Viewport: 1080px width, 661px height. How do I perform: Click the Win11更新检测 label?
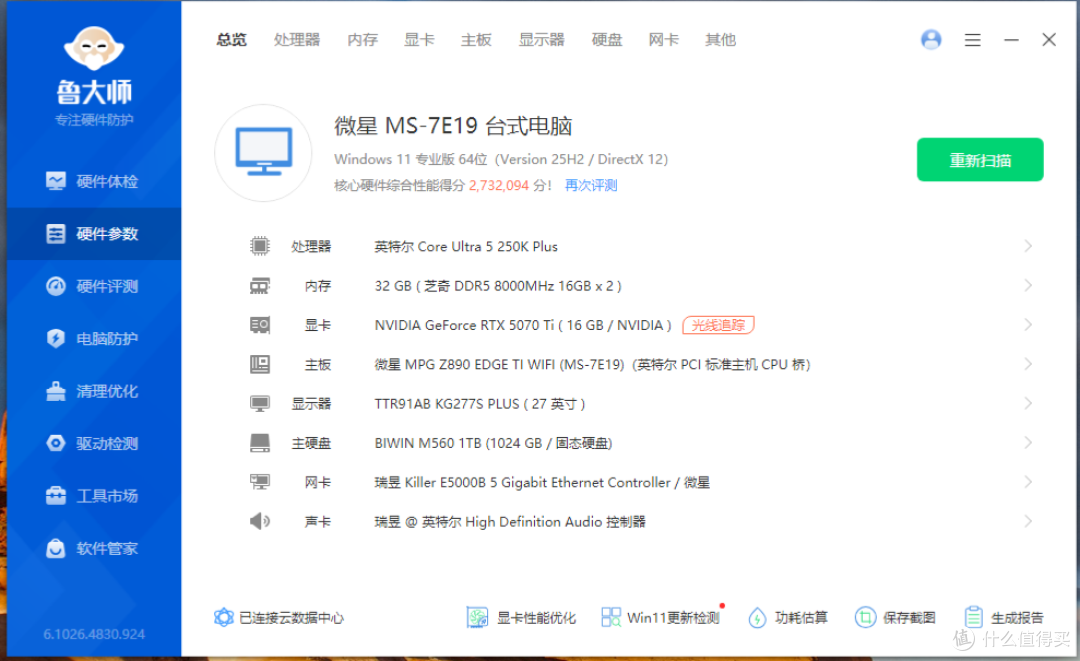(673, 618)
